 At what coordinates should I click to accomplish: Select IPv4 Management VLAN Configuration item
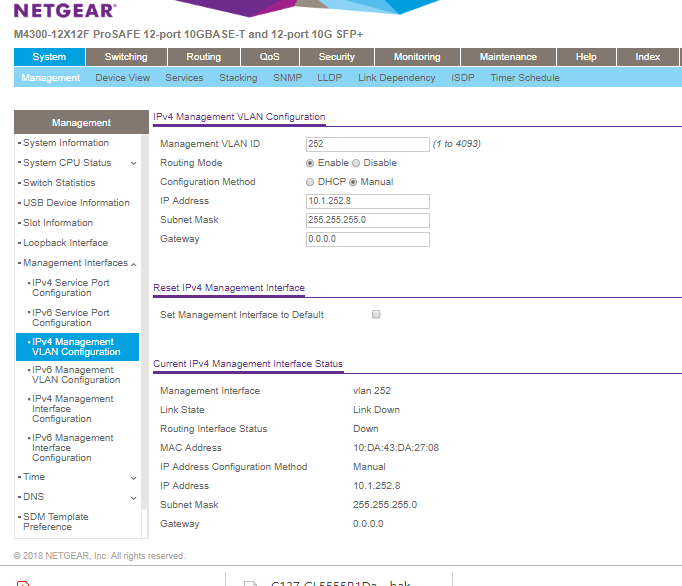(77, 347)
